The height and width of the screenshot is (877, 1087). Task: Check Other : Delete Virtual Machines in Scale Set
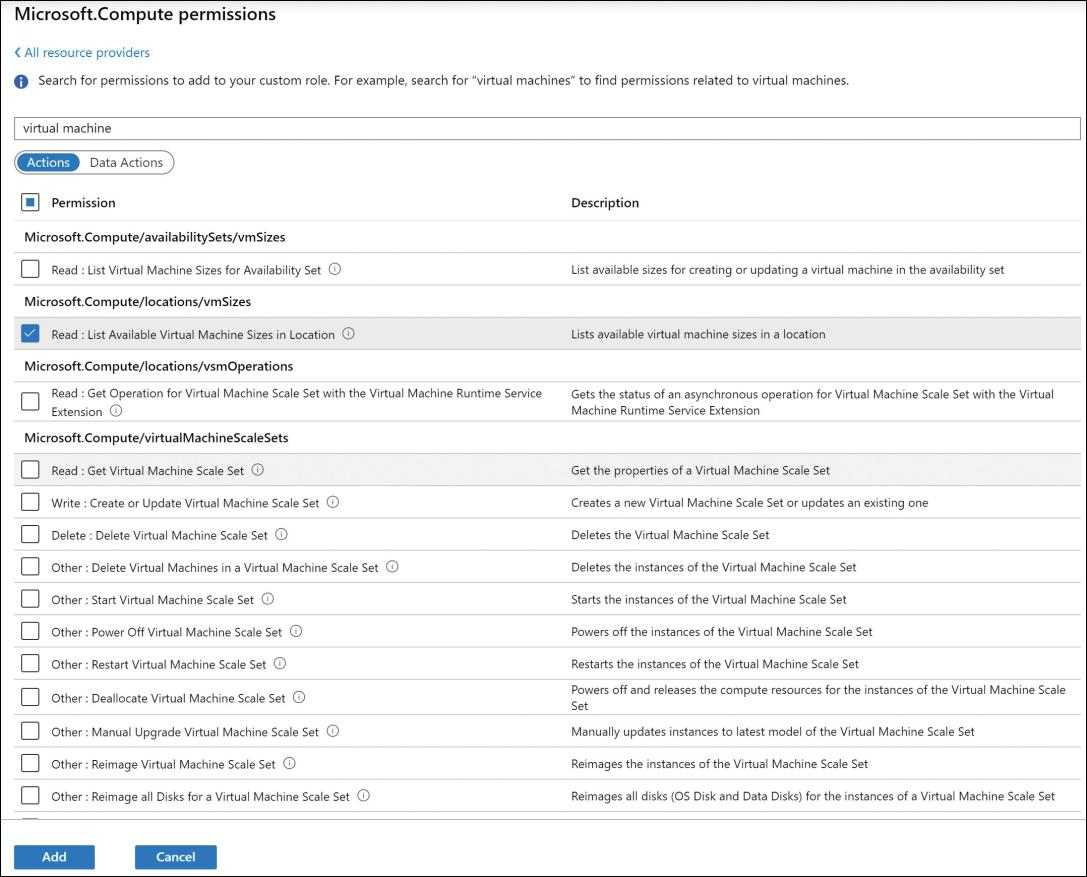click(30, 566)
